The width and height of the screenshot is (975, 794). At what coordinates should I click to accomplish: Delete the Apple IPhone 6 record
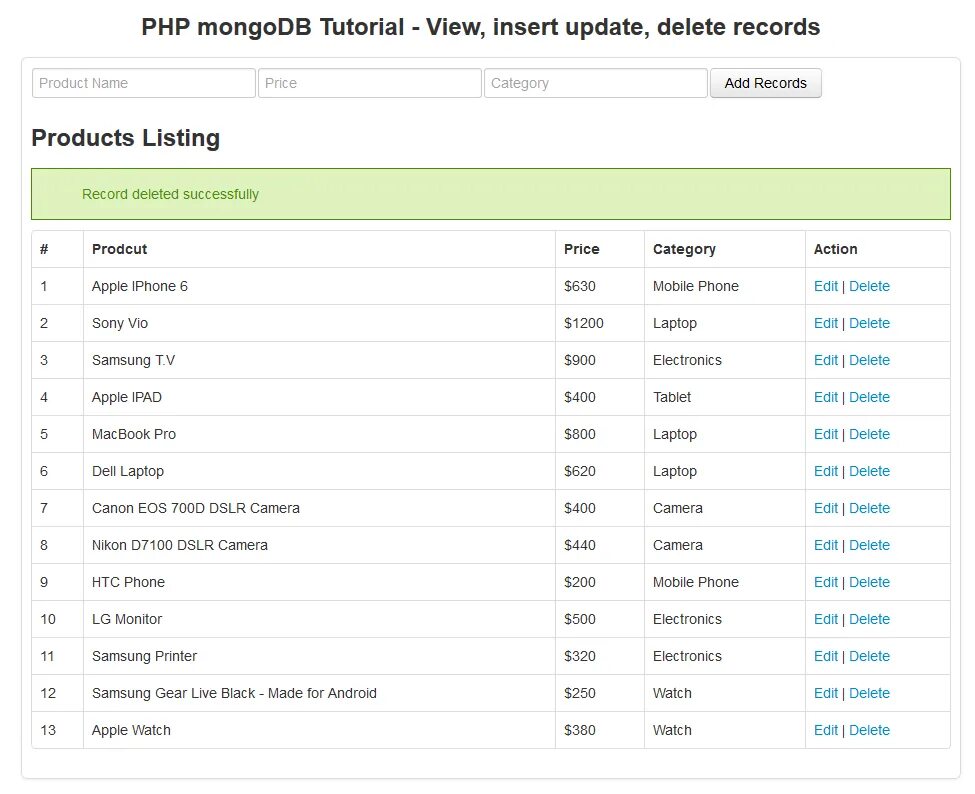[869, 286]
